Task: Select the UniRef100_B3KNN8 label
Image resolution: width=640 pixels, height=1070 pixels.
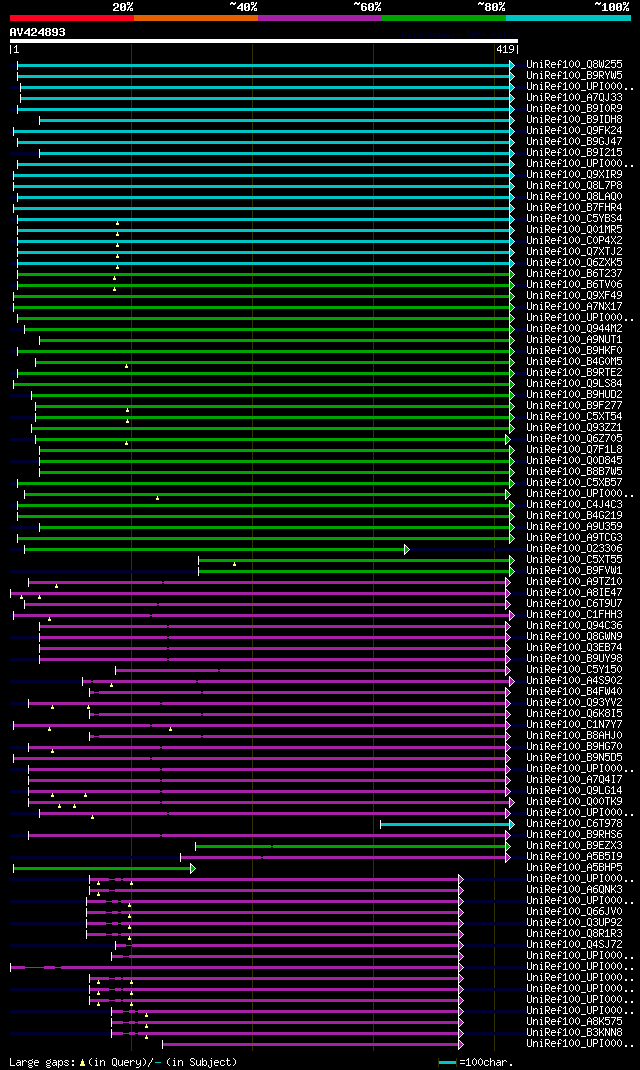Action: [x=574, y=1032]
